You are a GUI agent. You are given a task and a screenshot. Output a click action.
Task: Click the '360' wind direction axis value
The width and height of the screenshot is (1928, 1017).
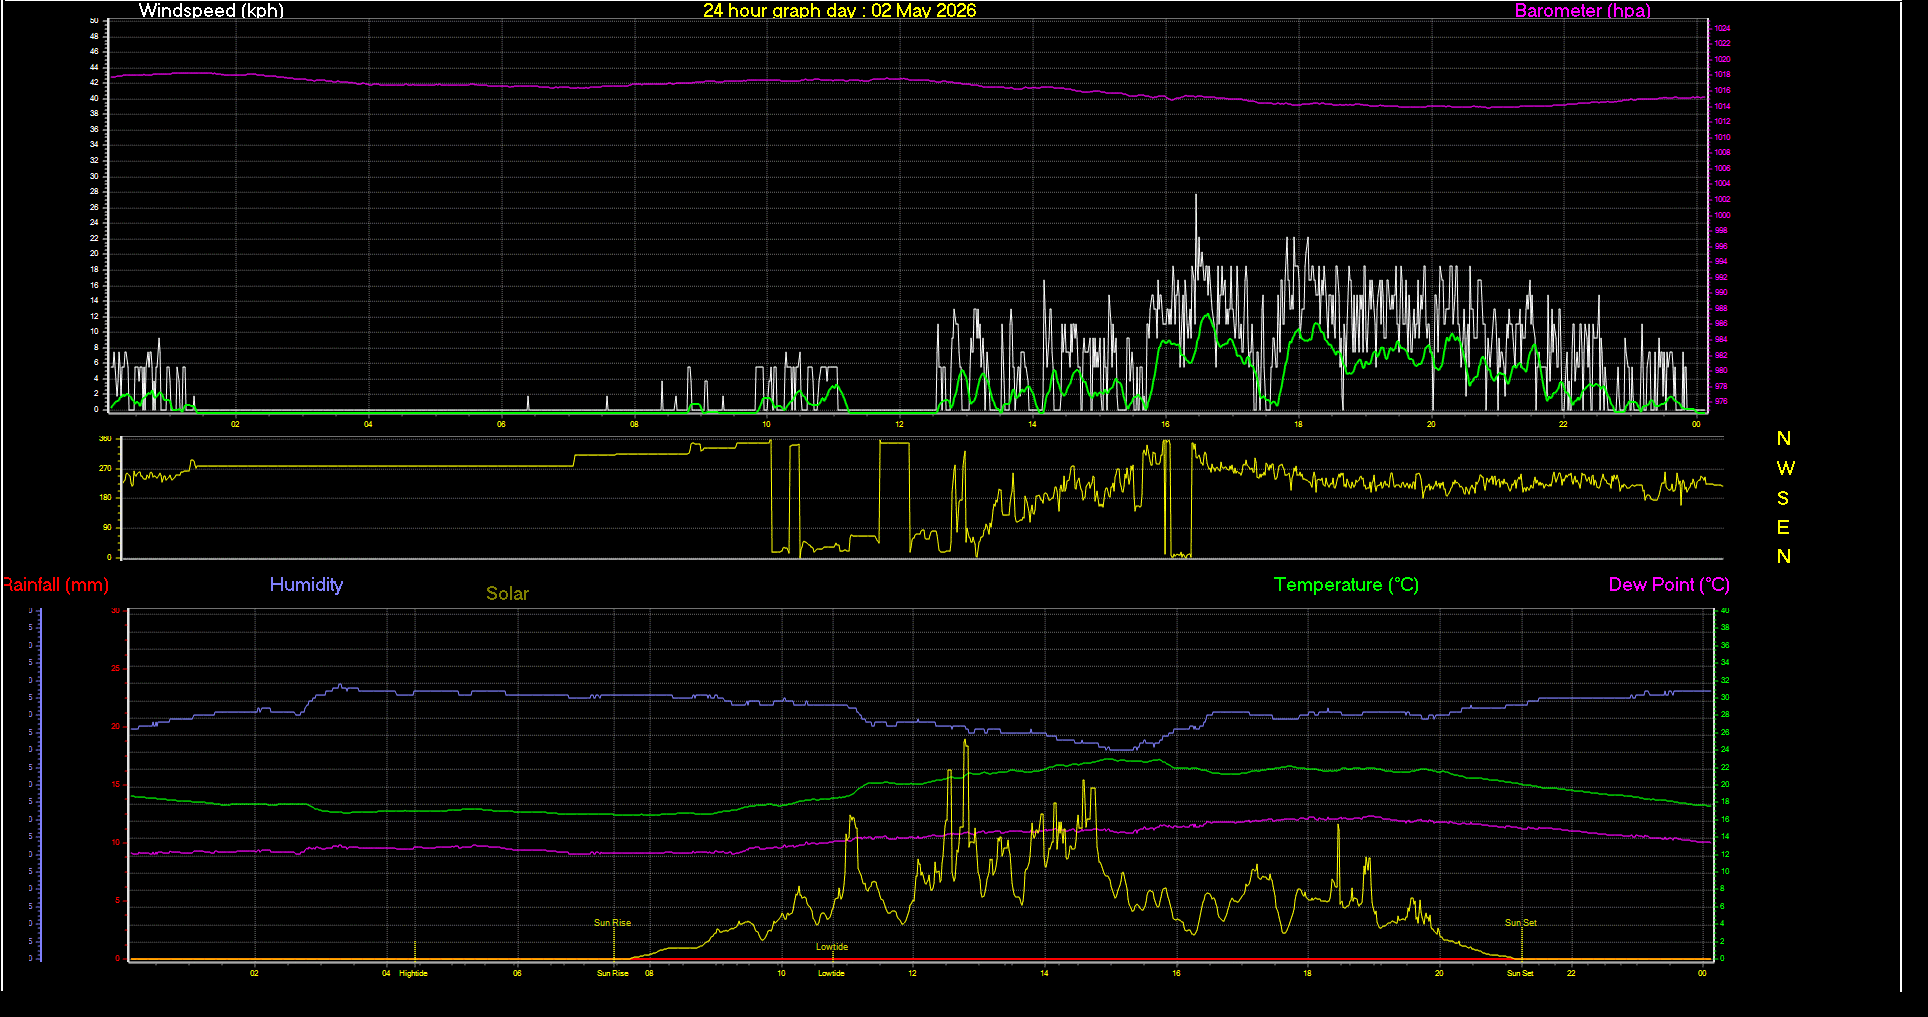click(x=105, y=439)
